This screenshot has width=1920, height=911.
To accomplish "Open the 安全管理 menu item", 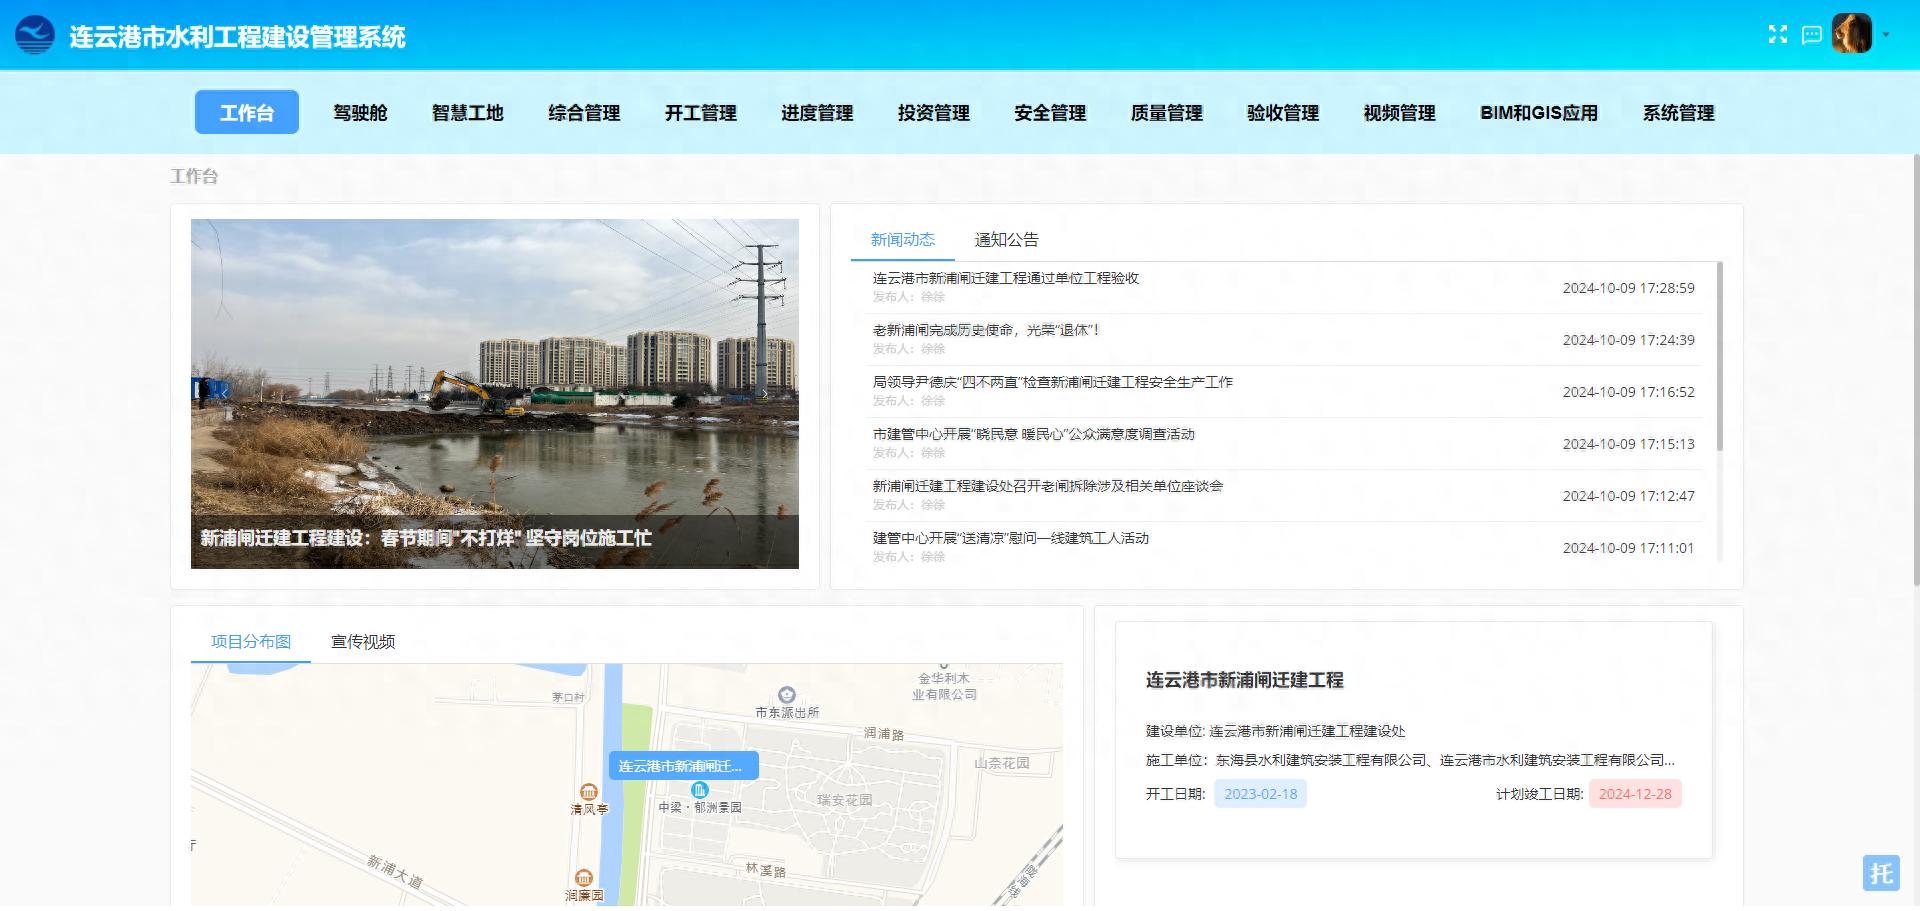I will tap(1050, 113).
